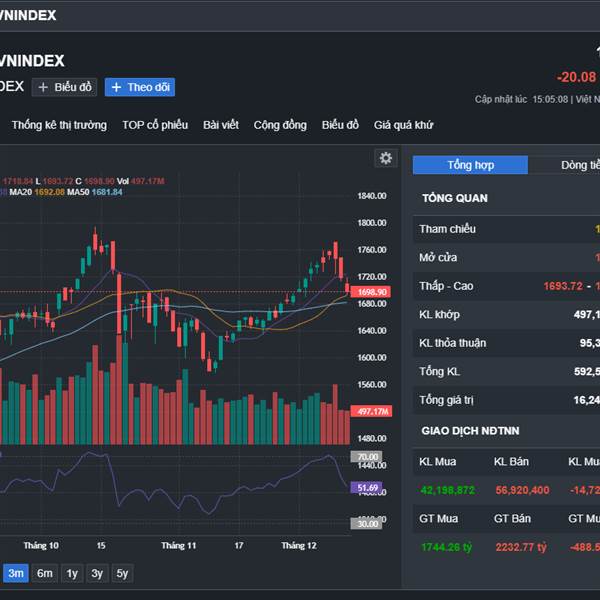The width and height of the screenshot is (600, 600).
Task: Open Biểu đồ tab in navigation
Action: (x=340, y=125)
